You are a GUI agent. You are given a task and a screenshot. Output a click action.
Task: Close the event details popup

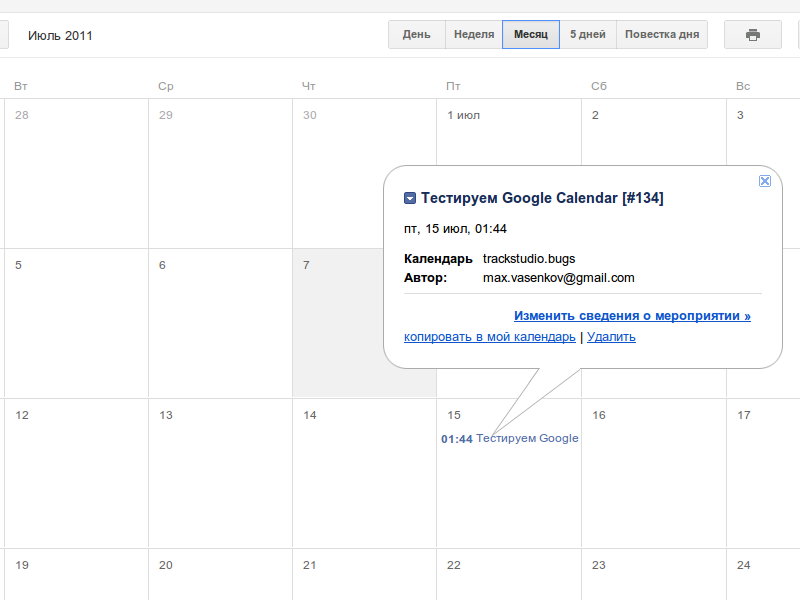point(765,181)
